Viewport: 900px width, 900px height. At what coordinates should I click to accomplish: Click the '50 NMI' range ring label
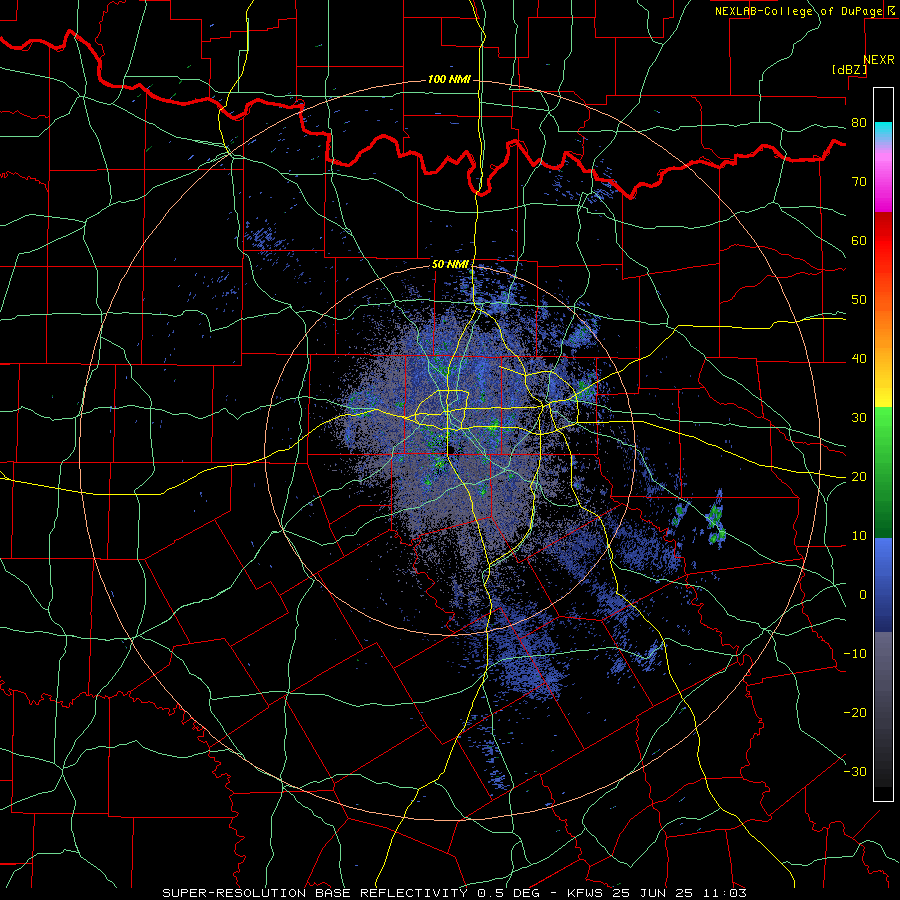450,265
